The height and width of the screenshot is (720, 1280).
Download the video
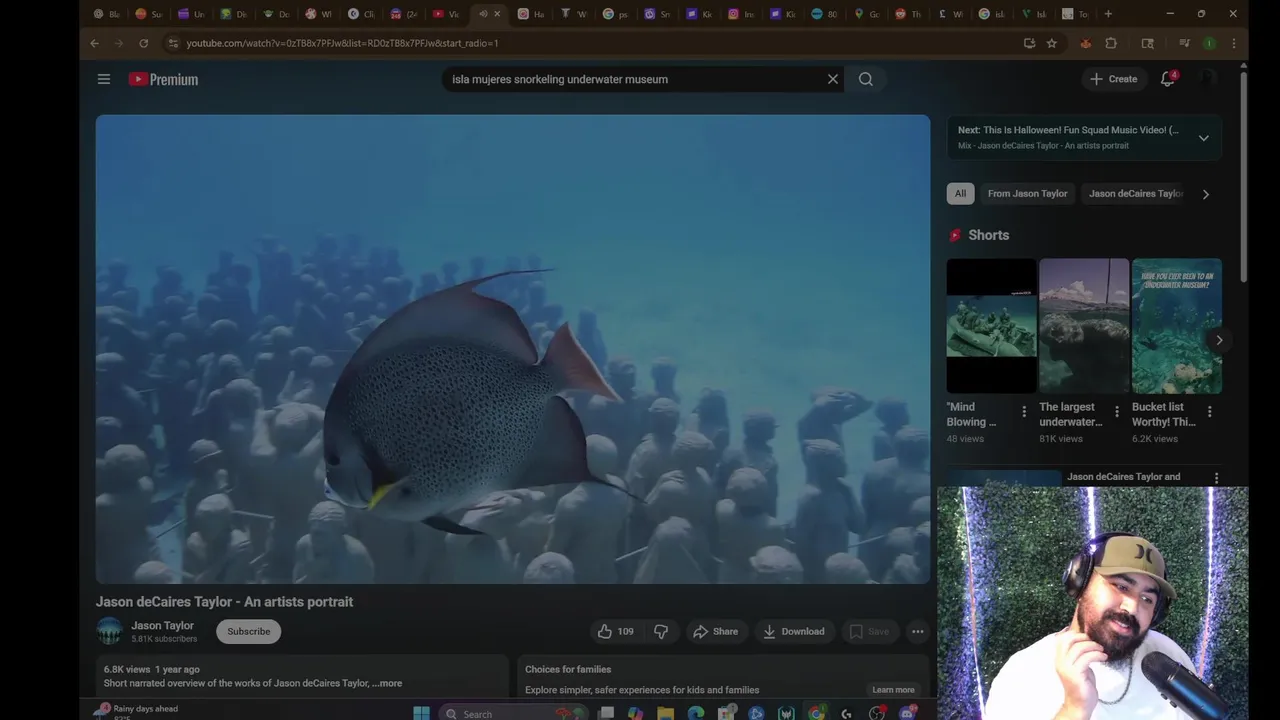pyautogui.click(x=794, y=631)
